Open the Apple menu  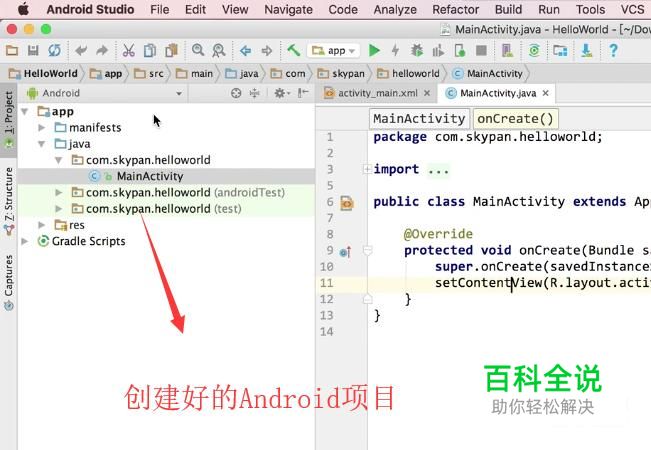tap(24, 10)
